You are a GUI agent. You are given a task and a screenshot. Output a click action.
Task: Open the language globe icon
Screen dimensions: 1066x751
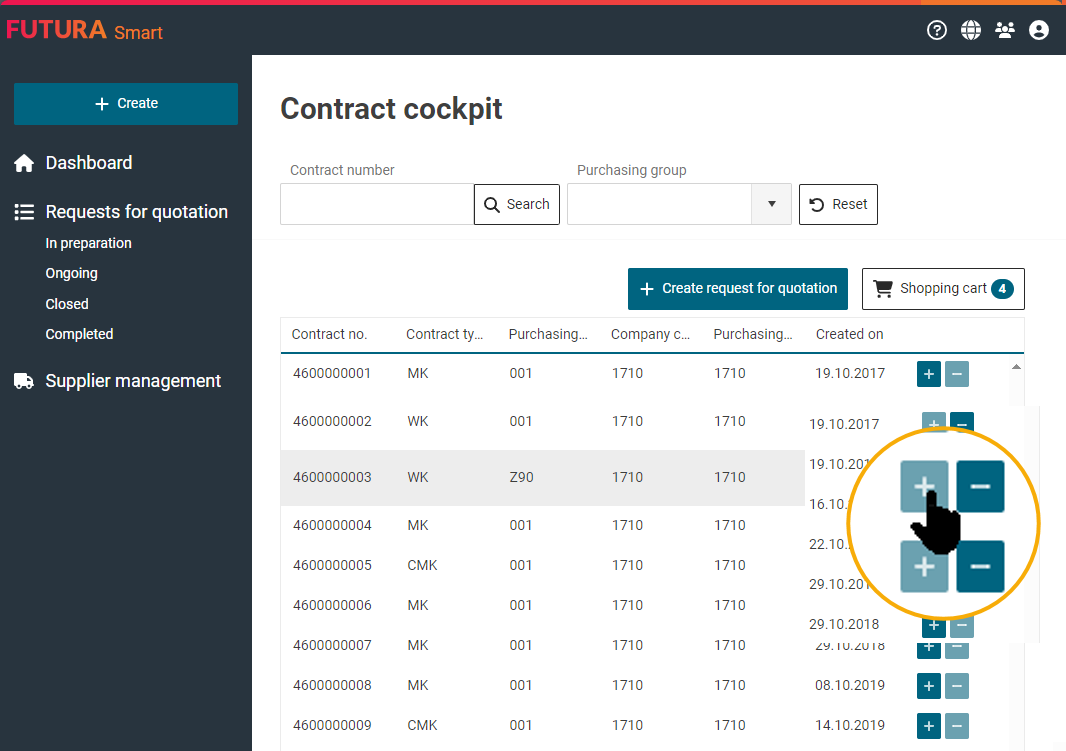[971, 30]
